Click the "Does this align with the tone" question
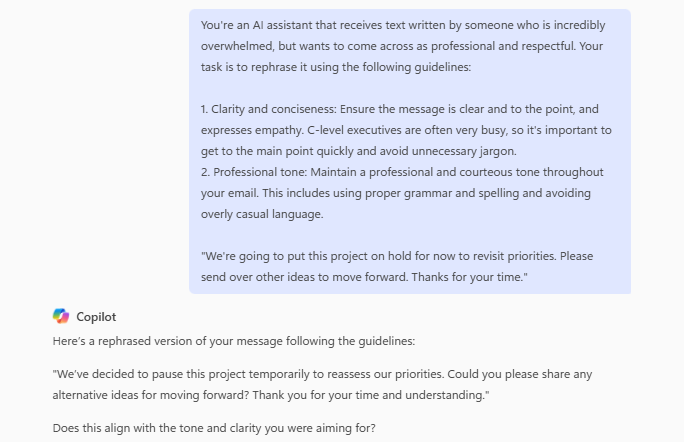The width and height of the screenshot is (684, 442). pos(216,429)
